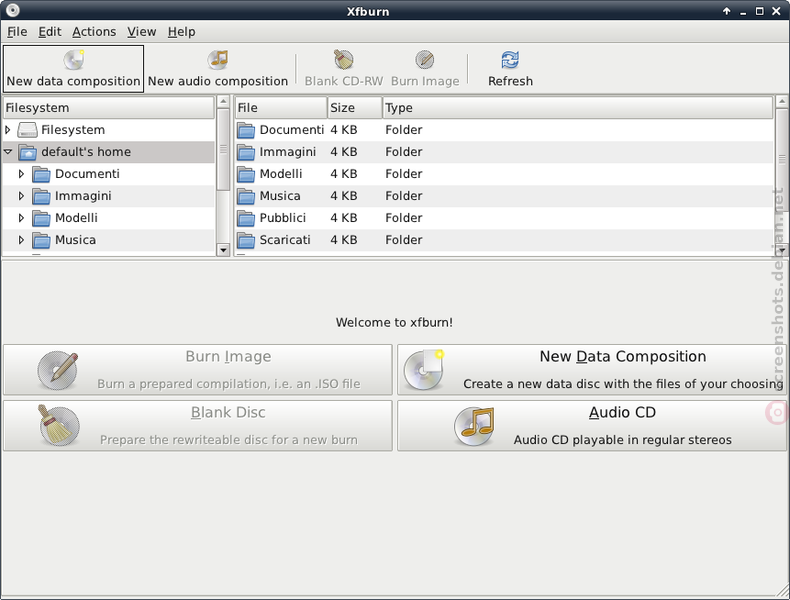Click Modelli folder icon in file list
Image resolution: width=790 pixels, height=600 pixels.
[x=246, y=174]
